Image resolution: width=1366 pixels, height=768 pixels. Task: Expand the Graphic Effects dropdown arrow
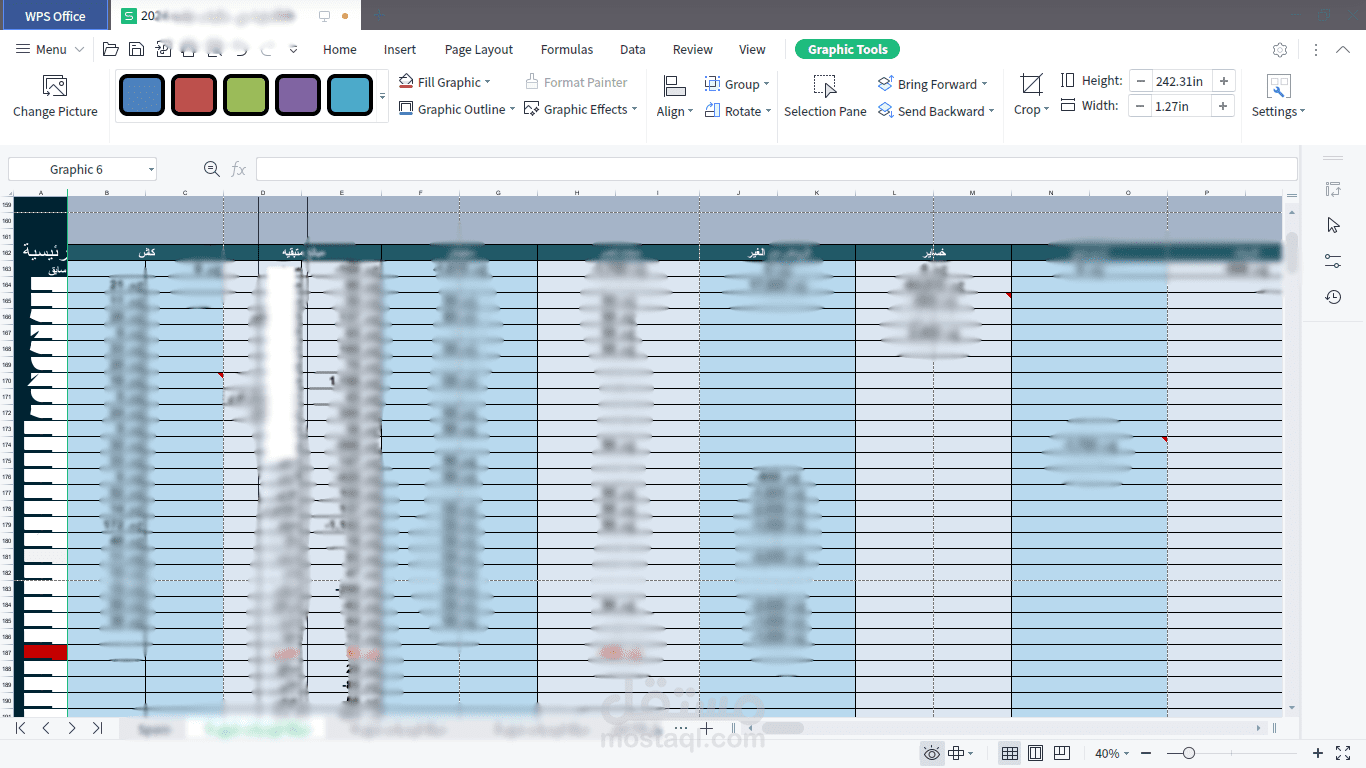(x=634, y=109)
